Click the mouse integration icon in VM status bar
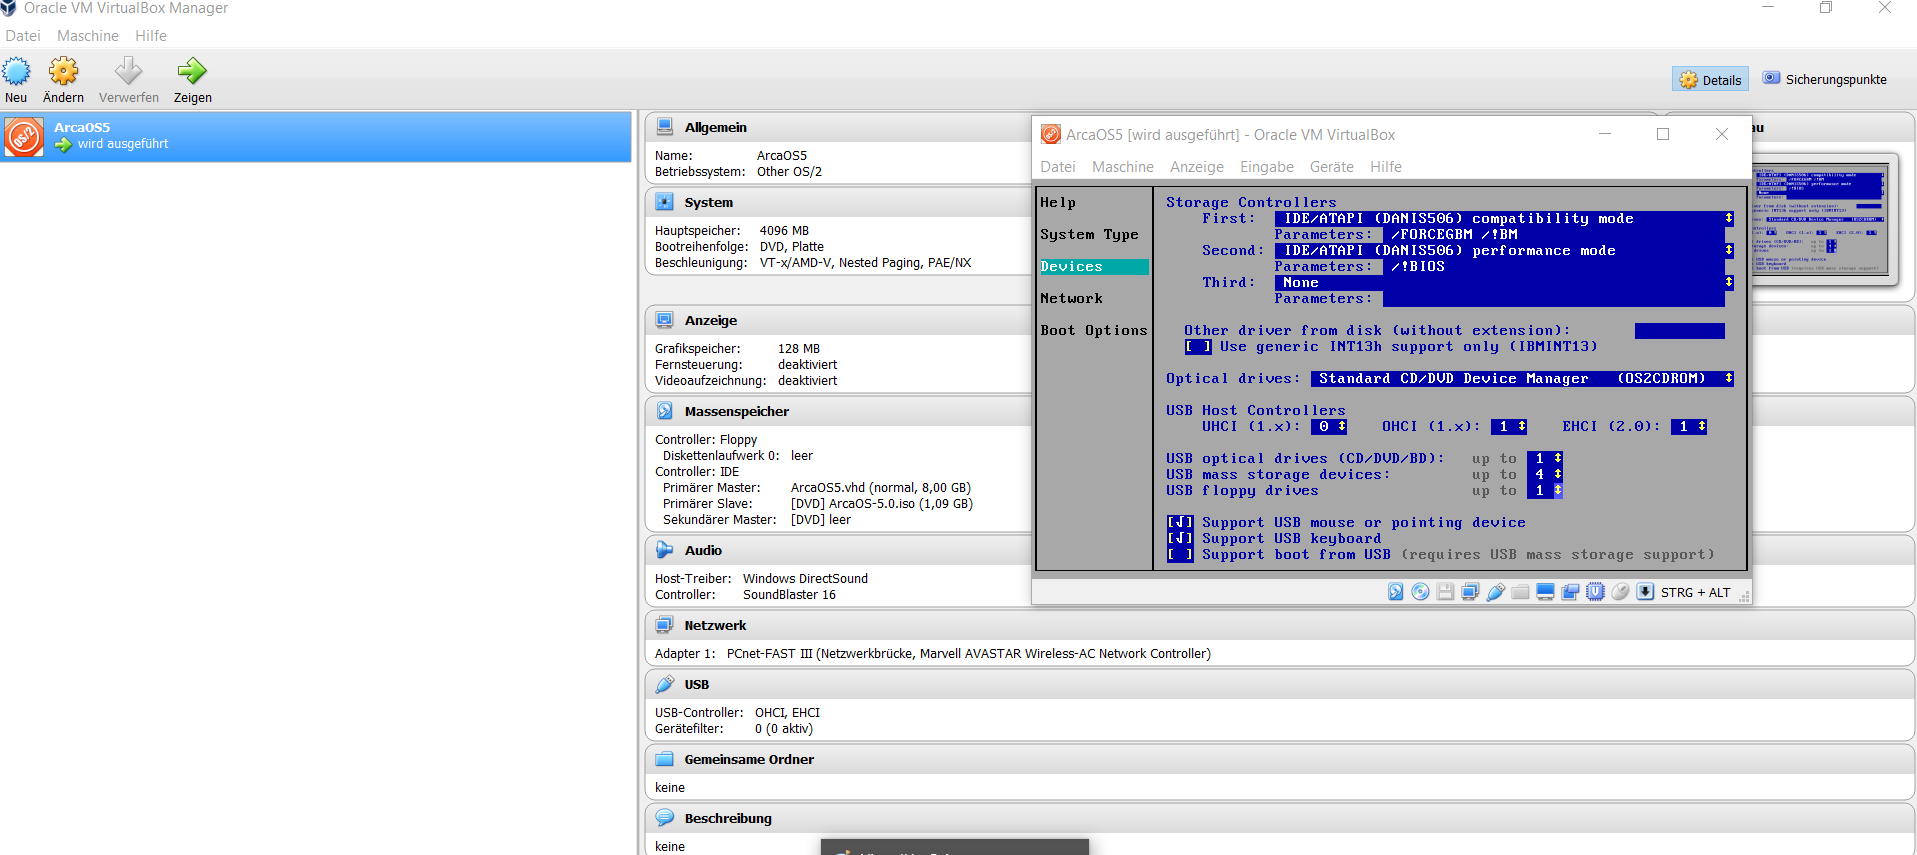 (x=1620, y=592)
